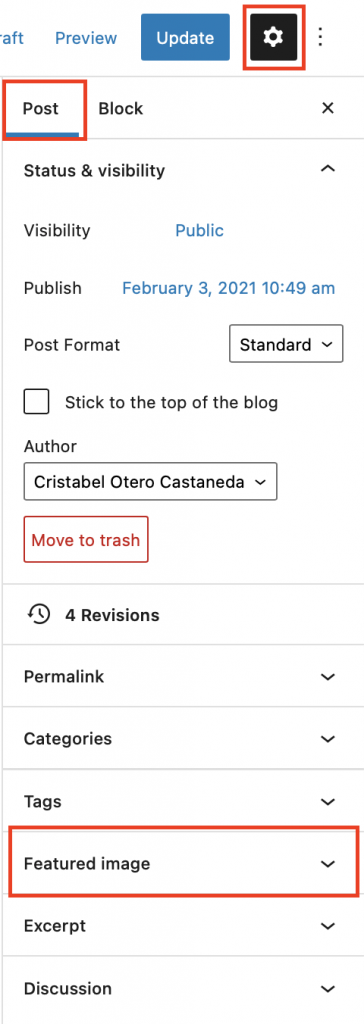
Task: Collapse the Status & visibility section
Action: tap(328, 170)
